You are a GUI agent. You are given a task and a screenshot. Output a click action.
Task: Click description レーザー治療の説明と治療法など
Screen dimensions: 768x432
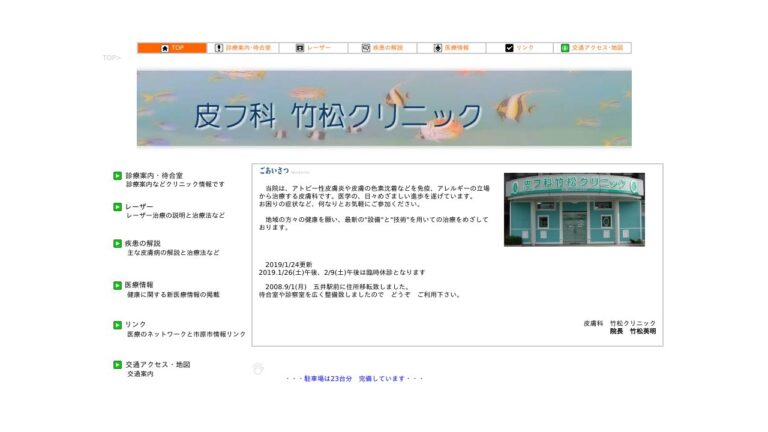click(x=175, y=216)
